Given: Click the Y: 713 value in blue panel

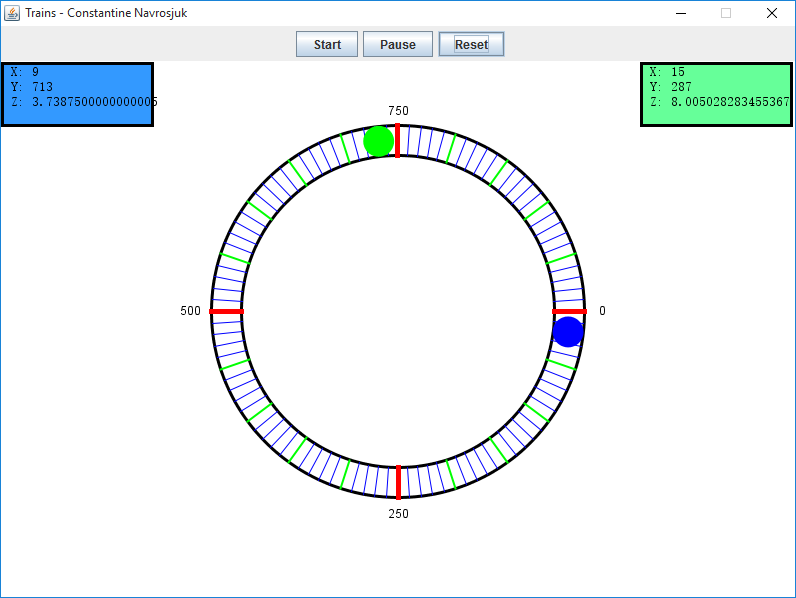Looking at the screenshot, I should point(42,87).
